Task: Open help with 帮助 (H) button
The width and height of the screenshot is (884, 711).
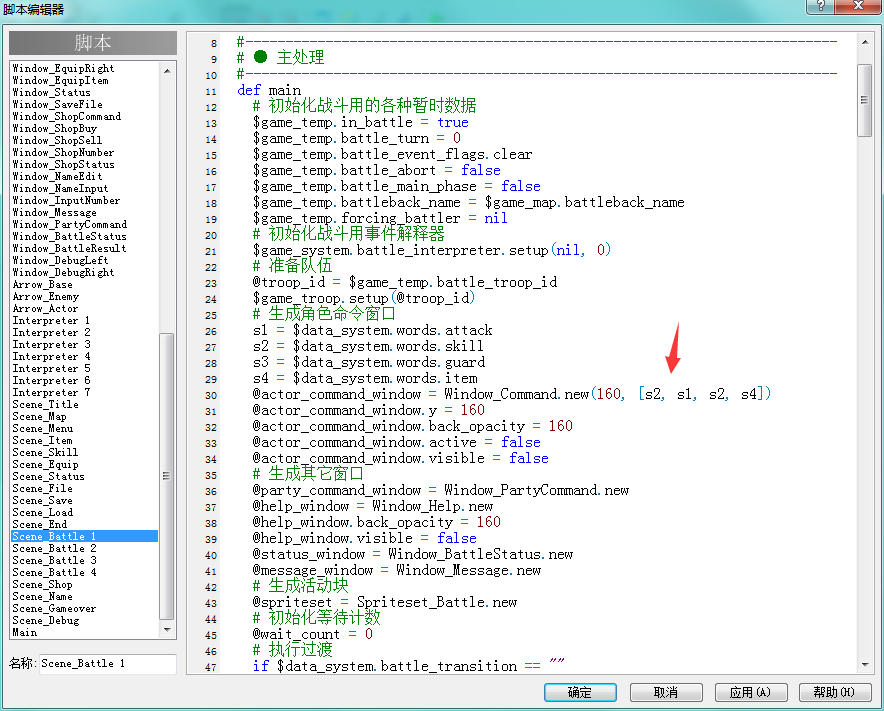Action: point(834,692)
